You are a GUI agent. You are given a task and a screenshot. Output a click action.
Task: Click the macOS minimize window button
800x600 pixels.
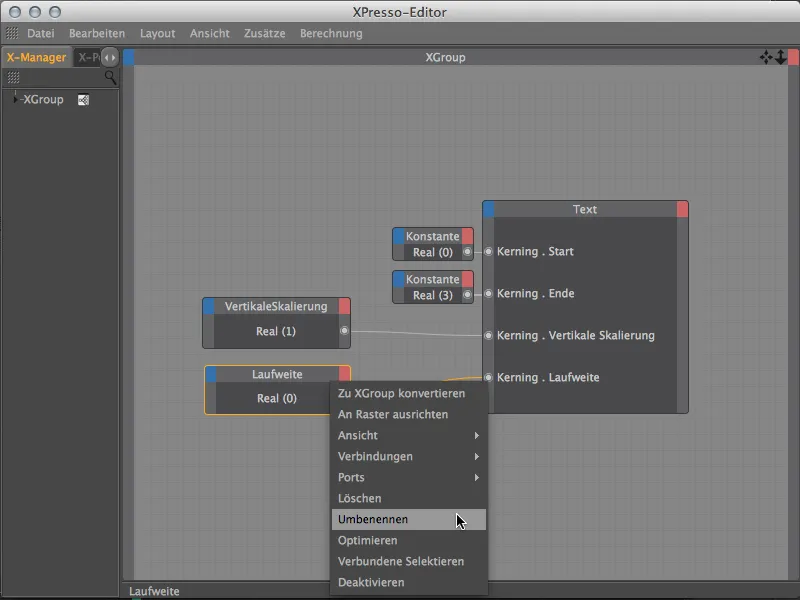[x=35, y=12]
